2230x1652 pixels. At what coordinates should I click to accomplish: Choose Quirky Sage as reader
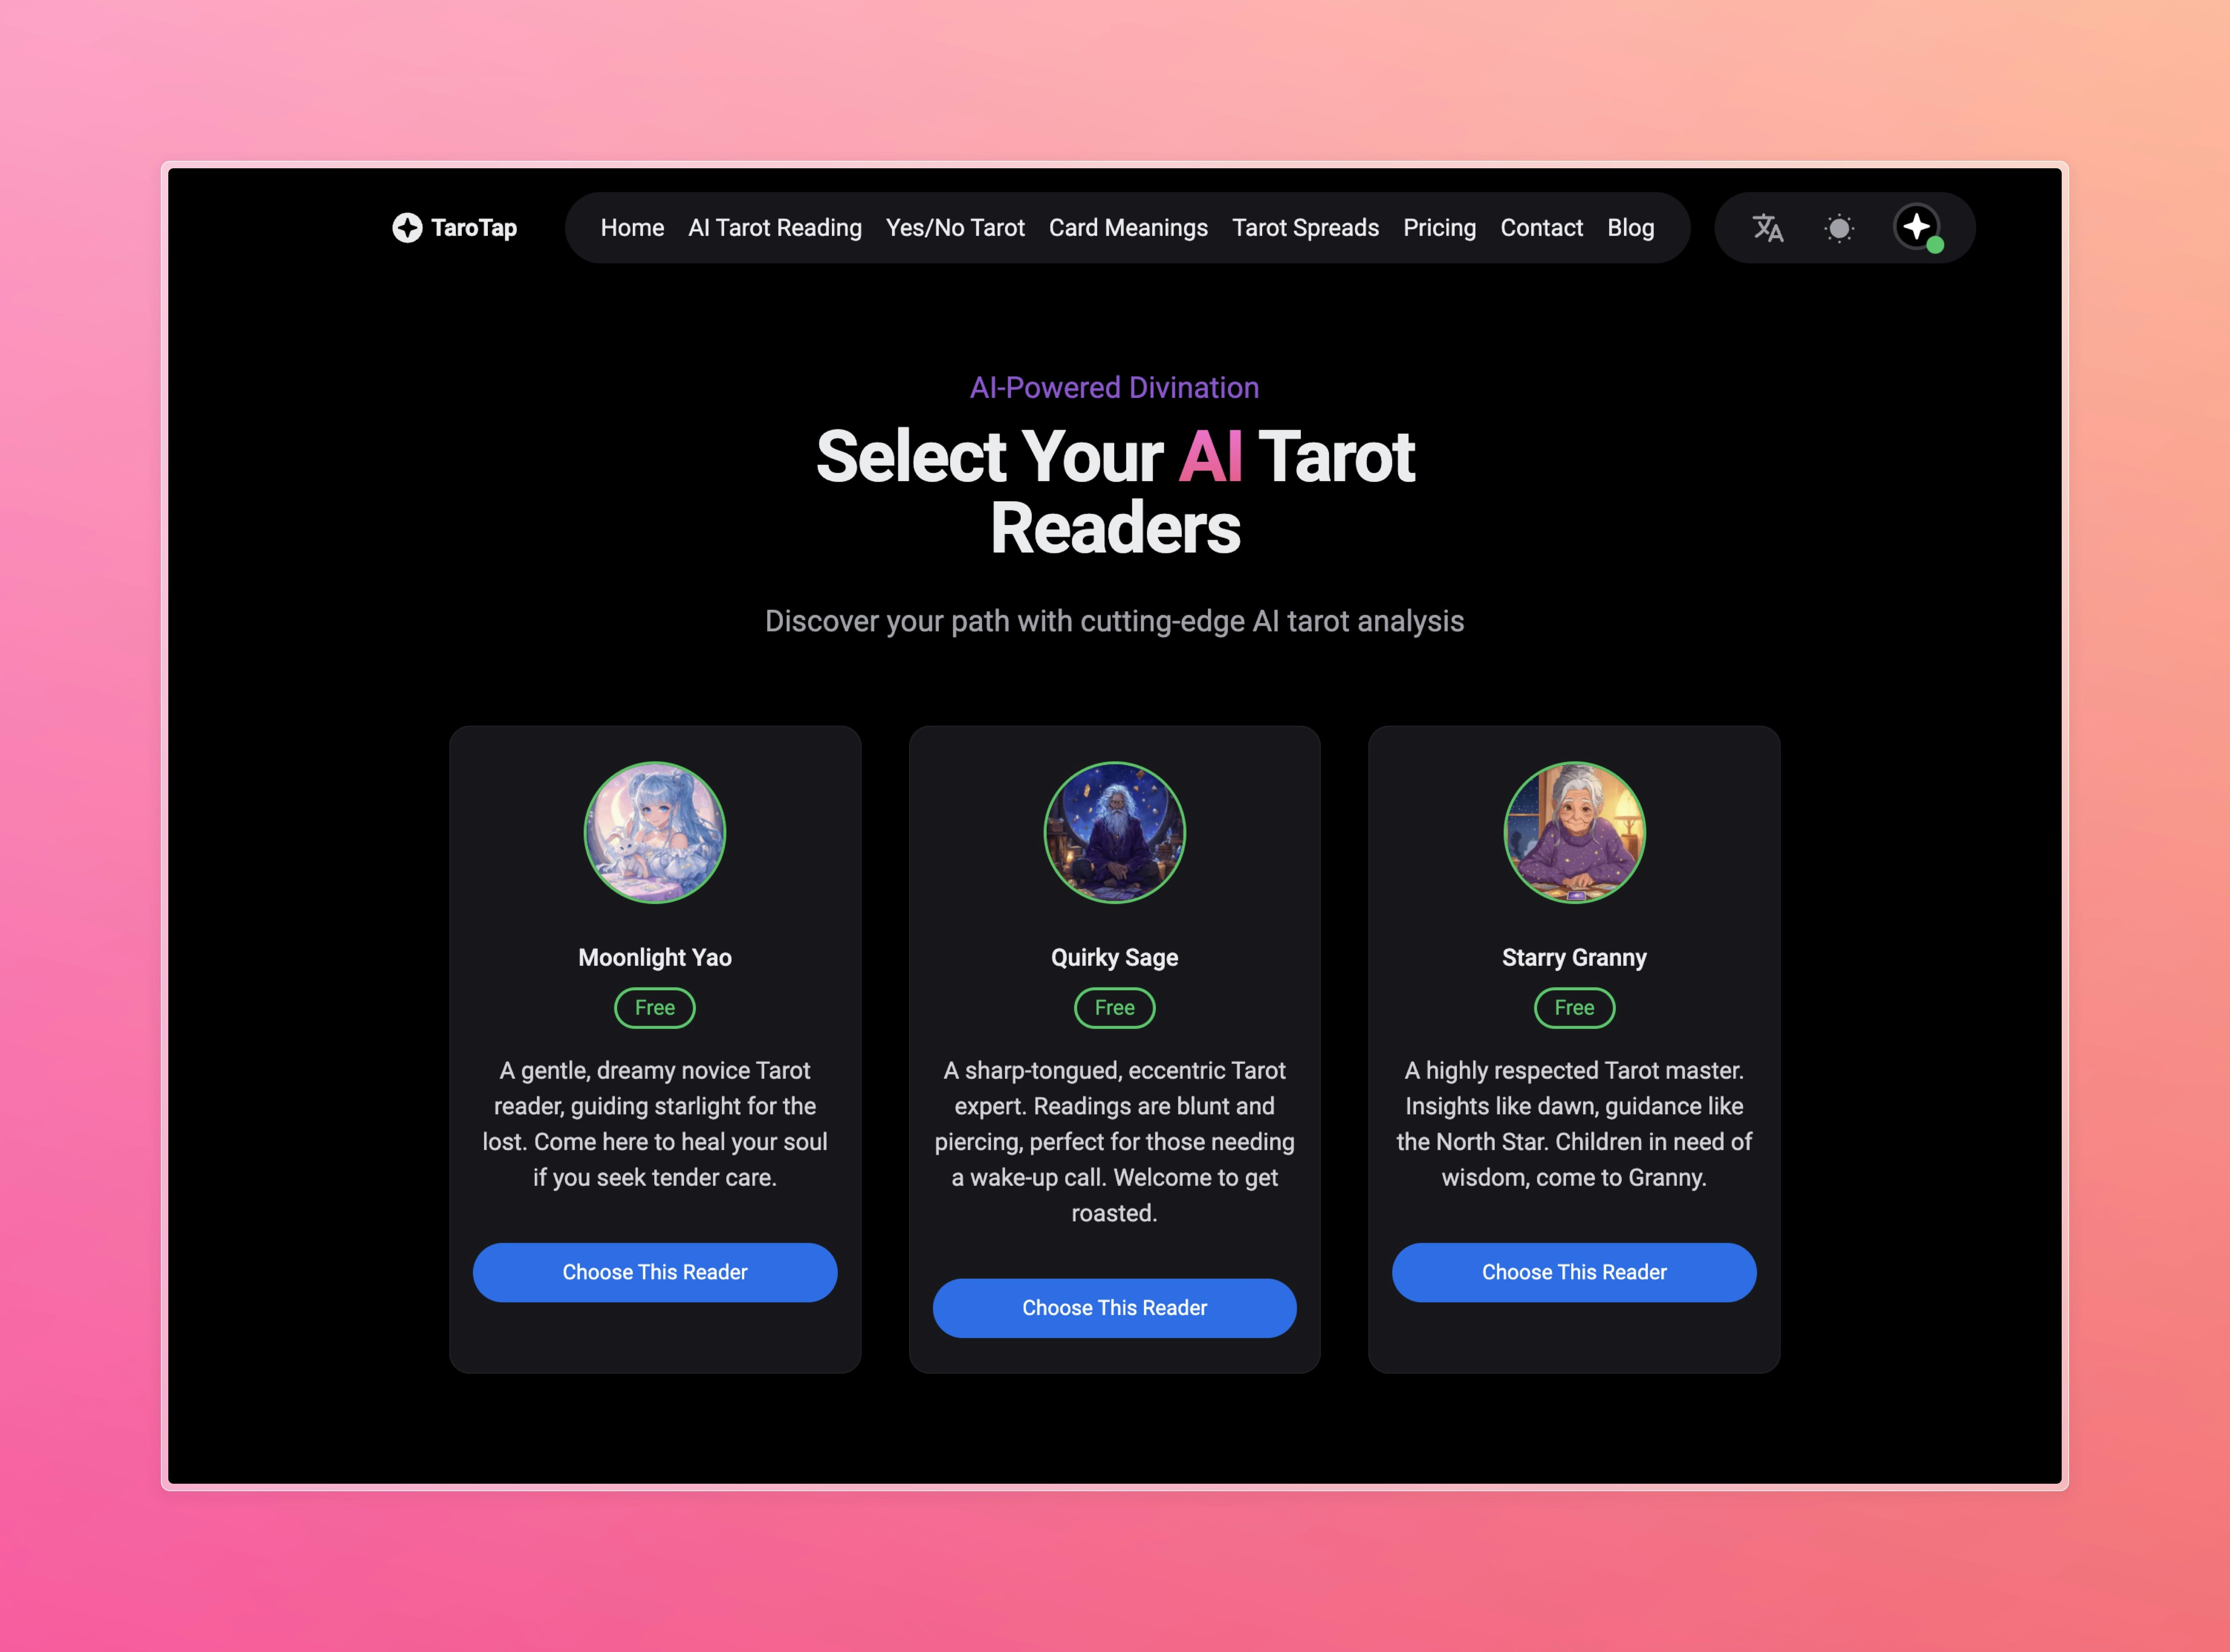(1115, 1308)
